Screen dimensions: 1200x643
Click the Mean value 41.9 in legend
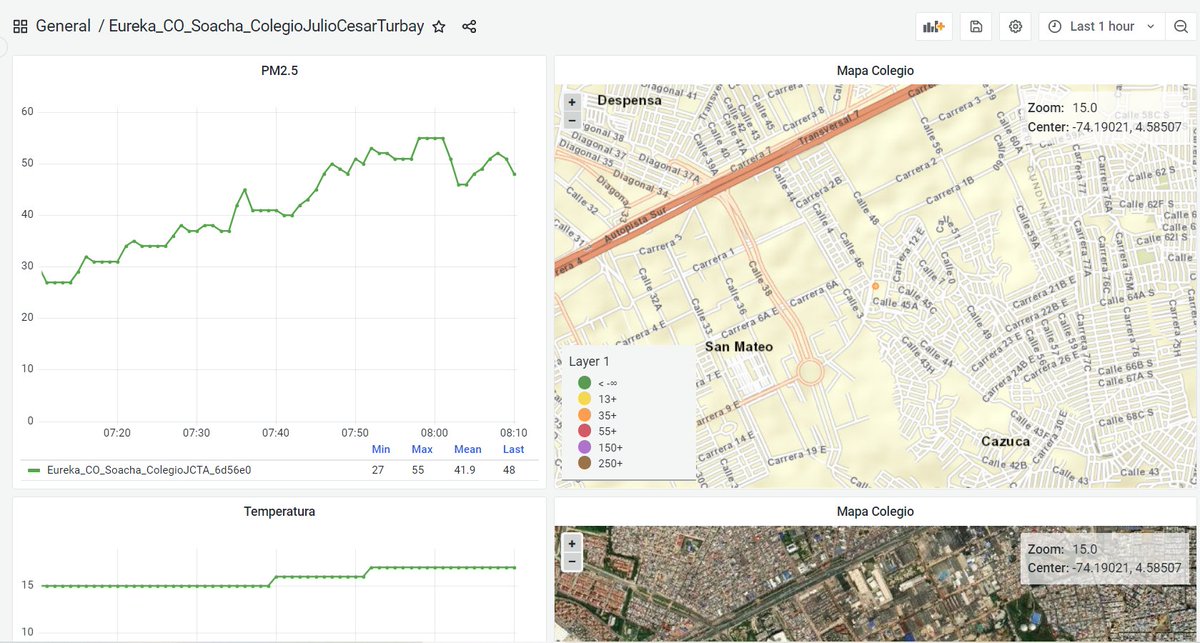(x=464, y=470)
